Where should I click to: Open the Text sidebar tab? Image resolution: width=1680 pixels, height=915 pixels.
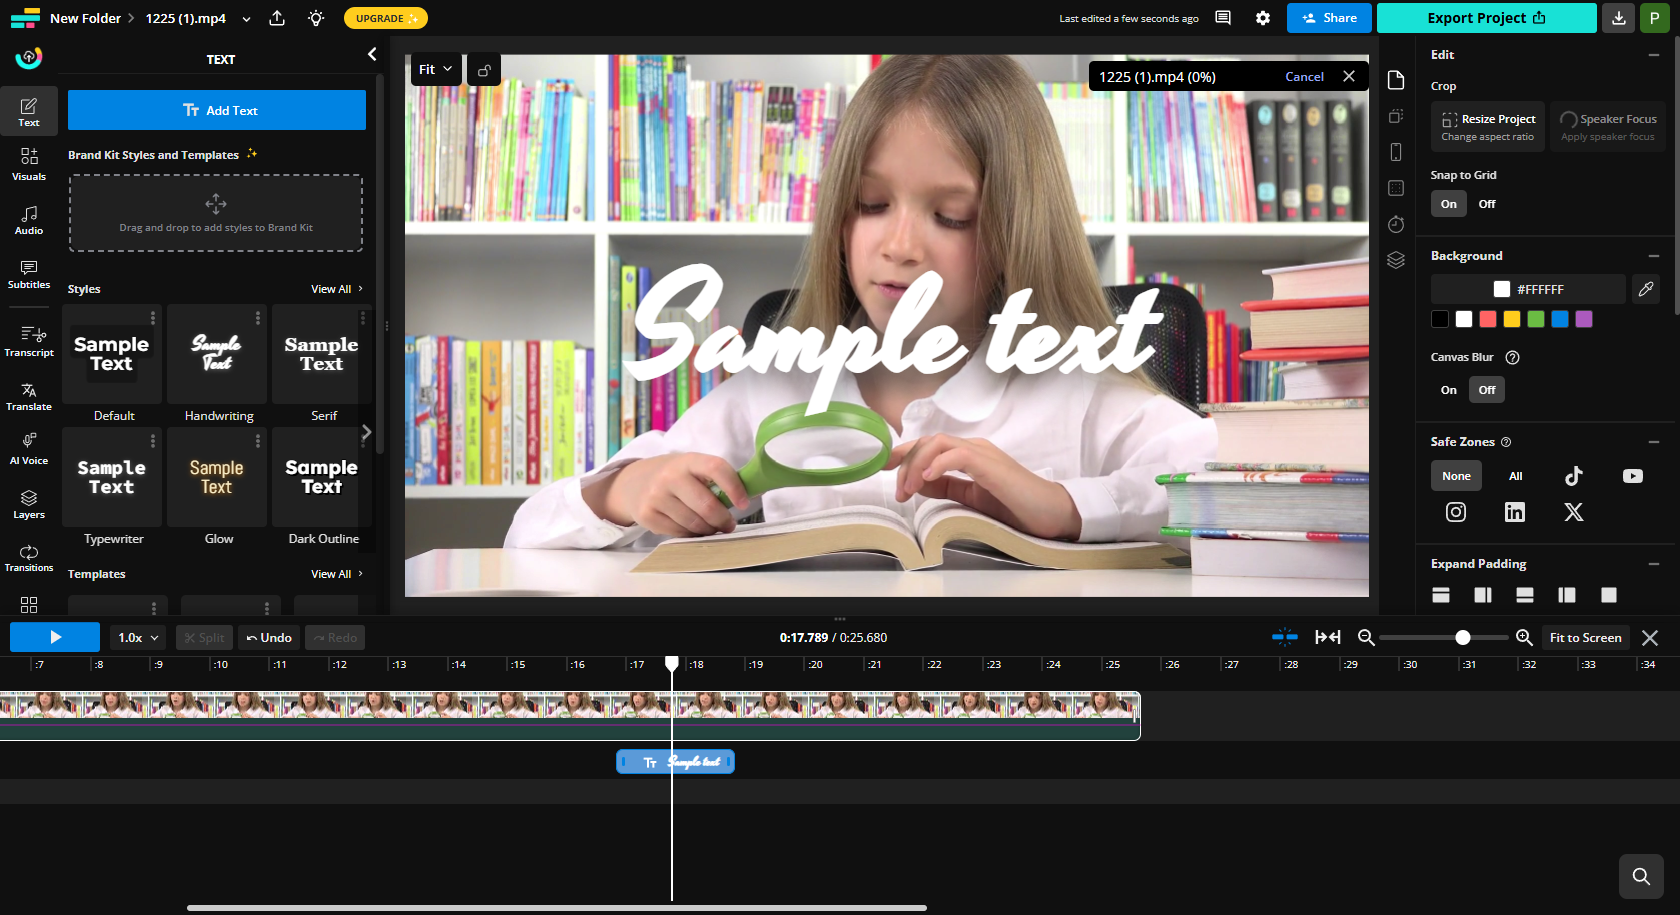(29, 111)
